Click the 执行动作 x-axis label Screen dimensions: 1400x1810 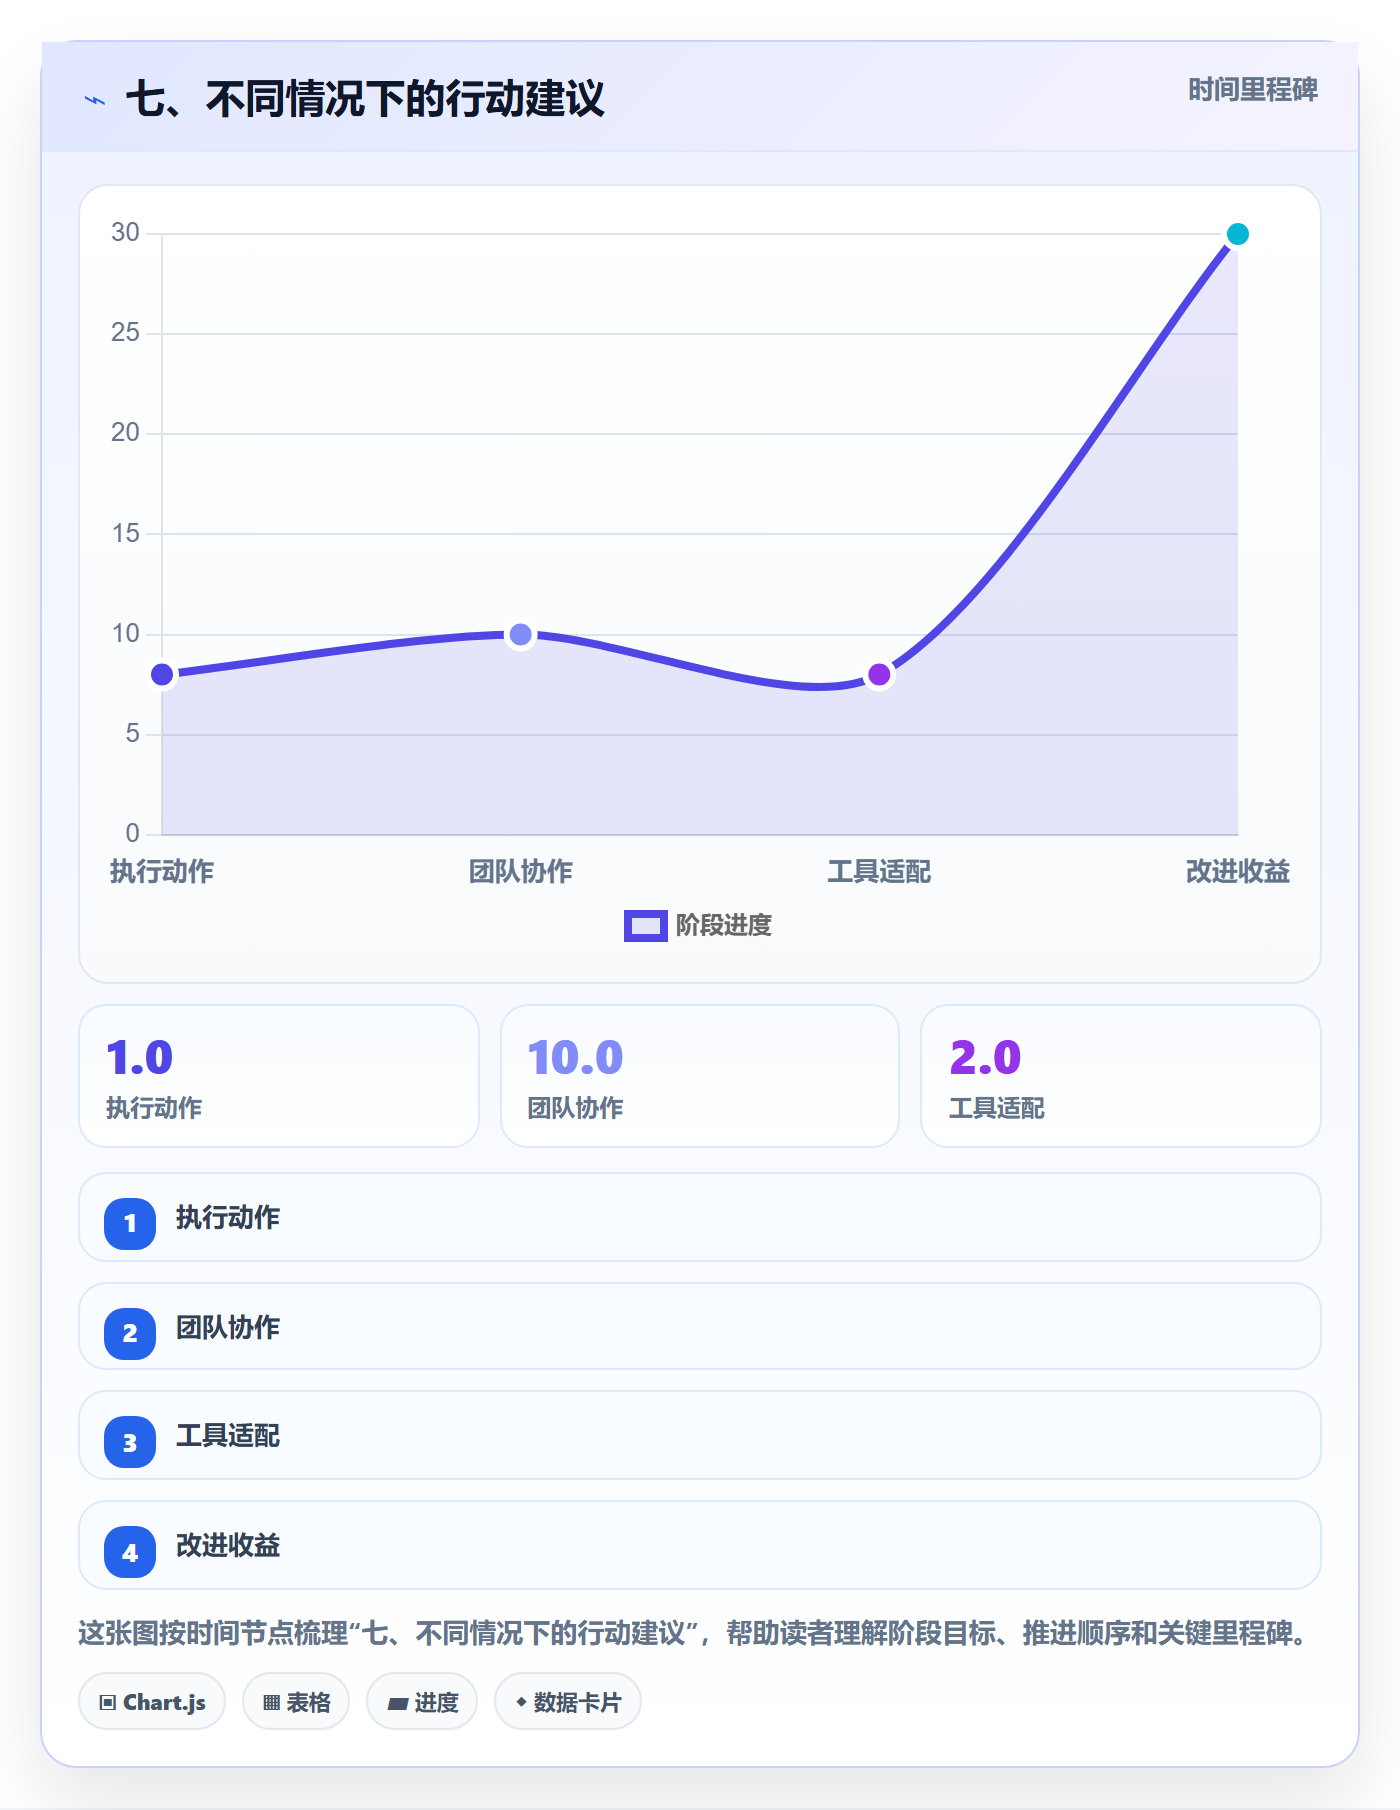click(x=162, y=872)
